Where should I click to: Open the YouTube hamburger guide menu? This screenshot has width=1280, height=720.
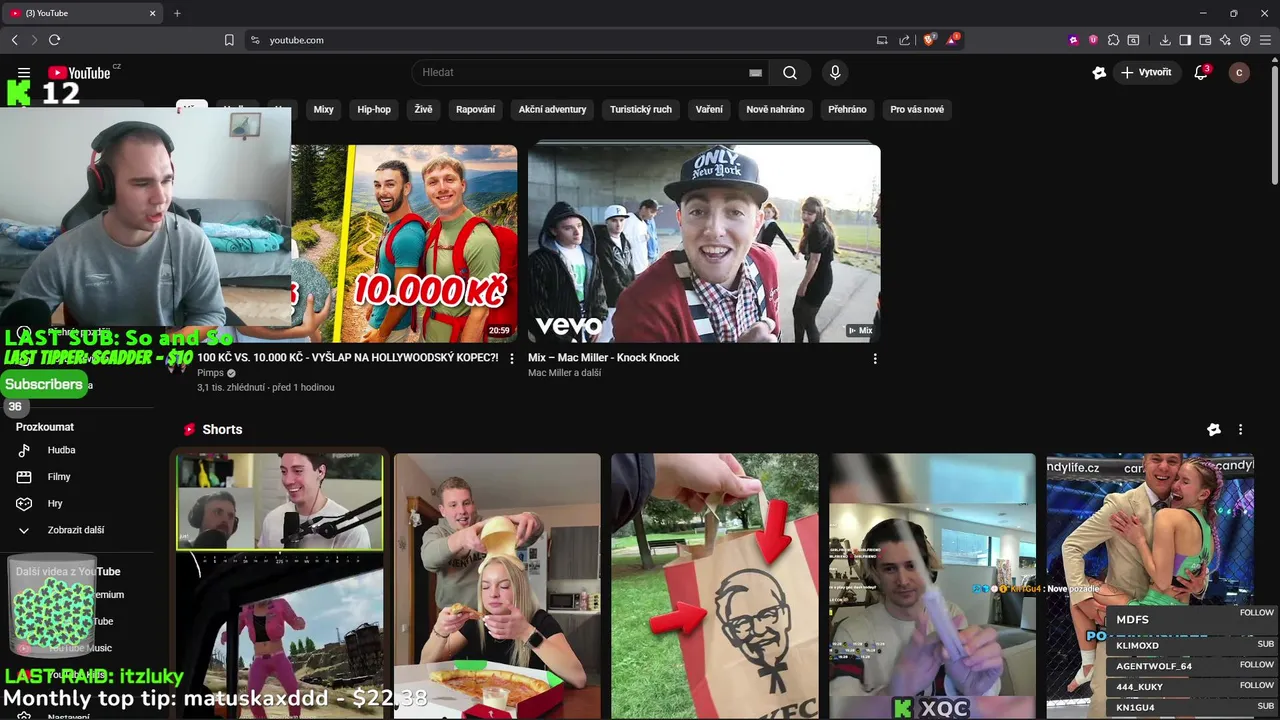coord(24,72)
